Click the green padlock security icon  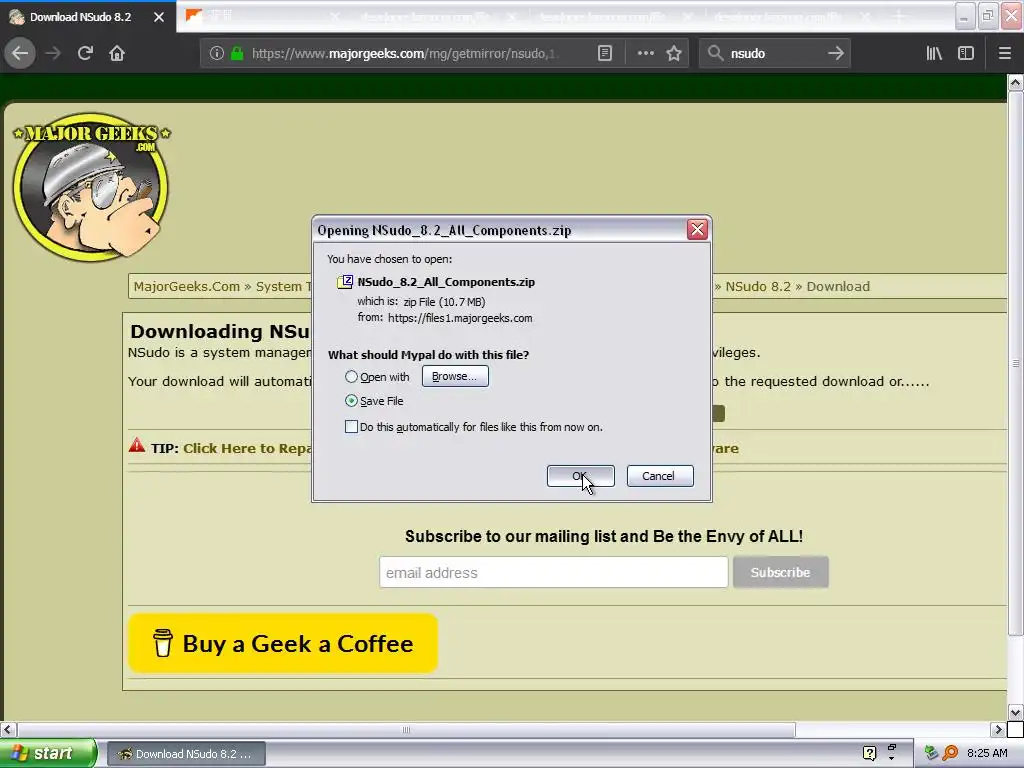click(238, 54)
